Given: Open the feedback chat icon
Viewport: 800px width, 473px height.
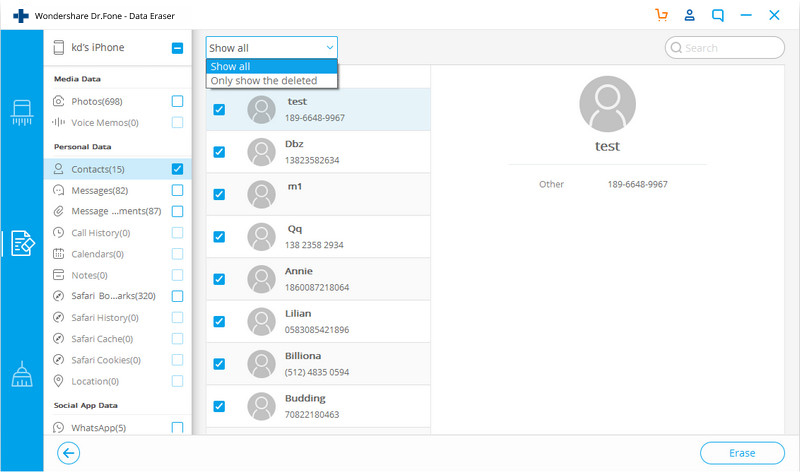Looking at the screenshot, I should click(718, 15).
